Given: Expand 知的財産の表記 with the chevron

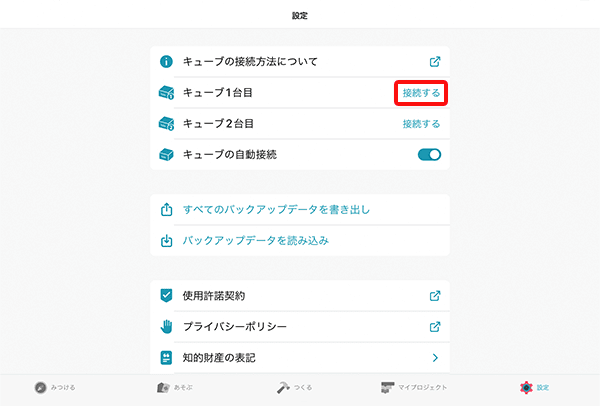Looking at the screenshot, I should tap(435, 357).
